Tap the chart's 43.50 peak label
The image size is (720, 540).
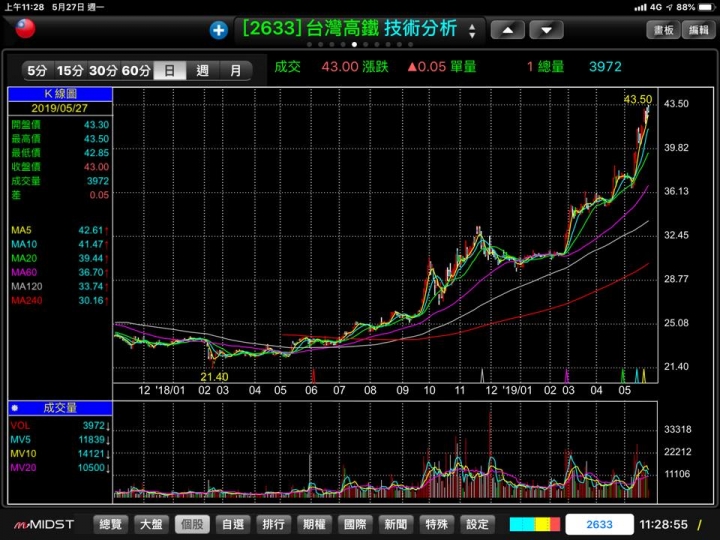tap(638, 99)
